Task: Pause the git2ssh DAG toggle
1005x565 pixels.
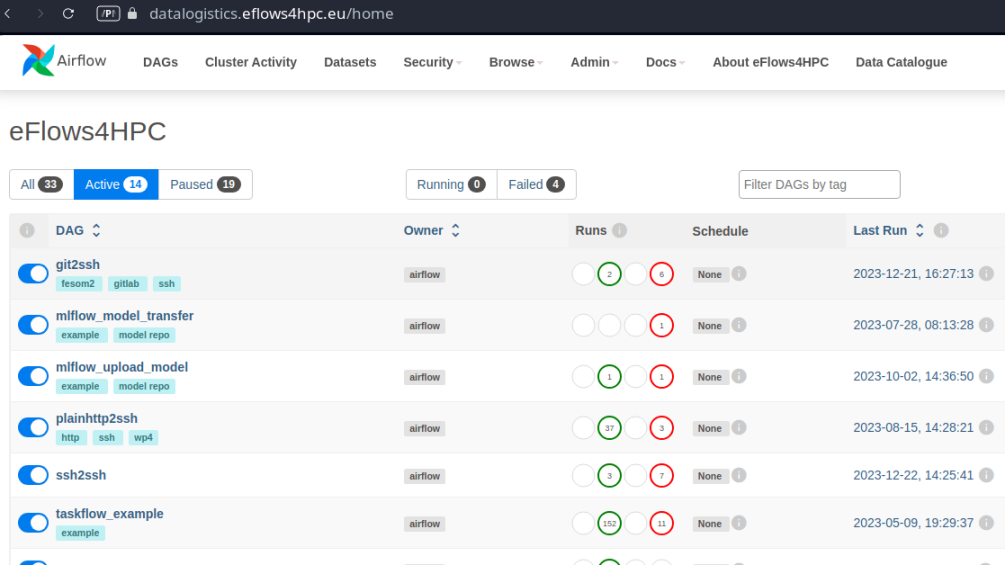Action: (33, 274)
